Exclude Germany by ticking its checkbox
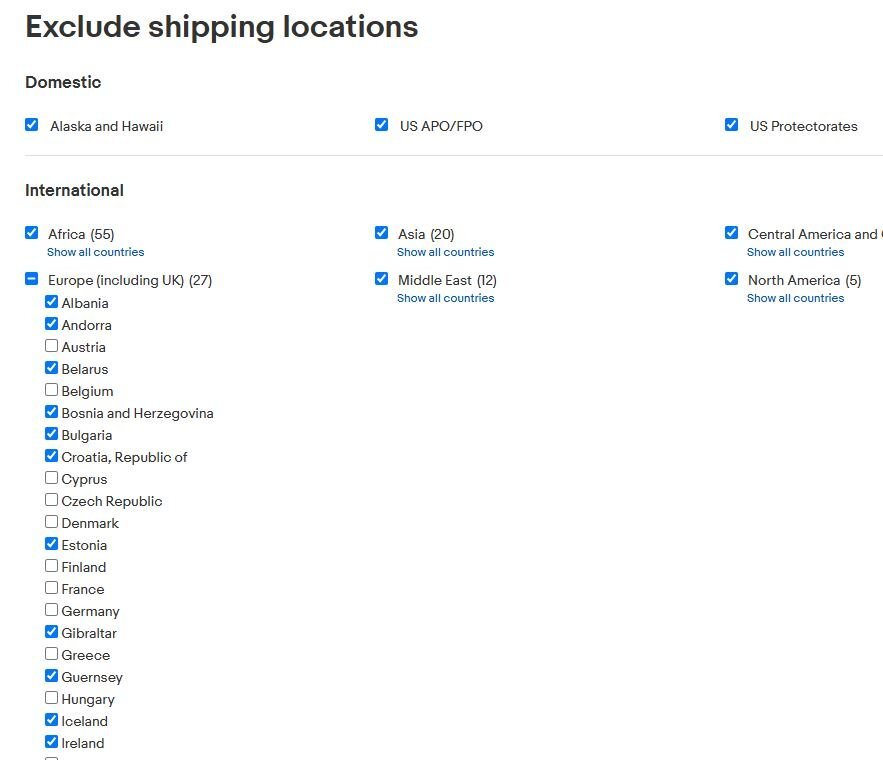The image size is (883, 760). click(51, 610)
